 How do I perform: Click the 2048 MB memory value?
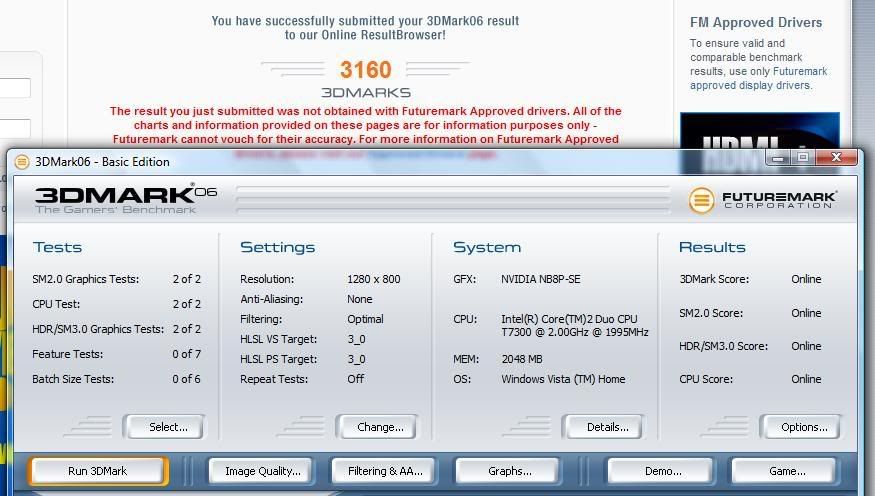tap(521, 359)
